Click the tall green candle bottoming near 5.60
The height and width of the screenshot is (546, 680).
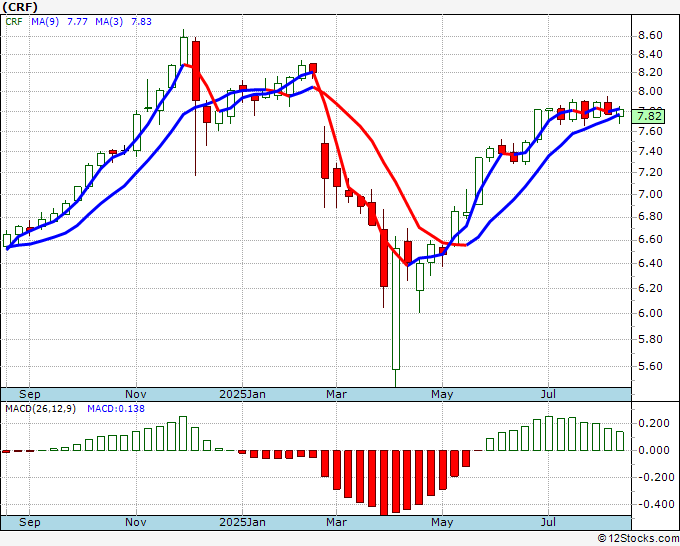[x=396, y=309]
